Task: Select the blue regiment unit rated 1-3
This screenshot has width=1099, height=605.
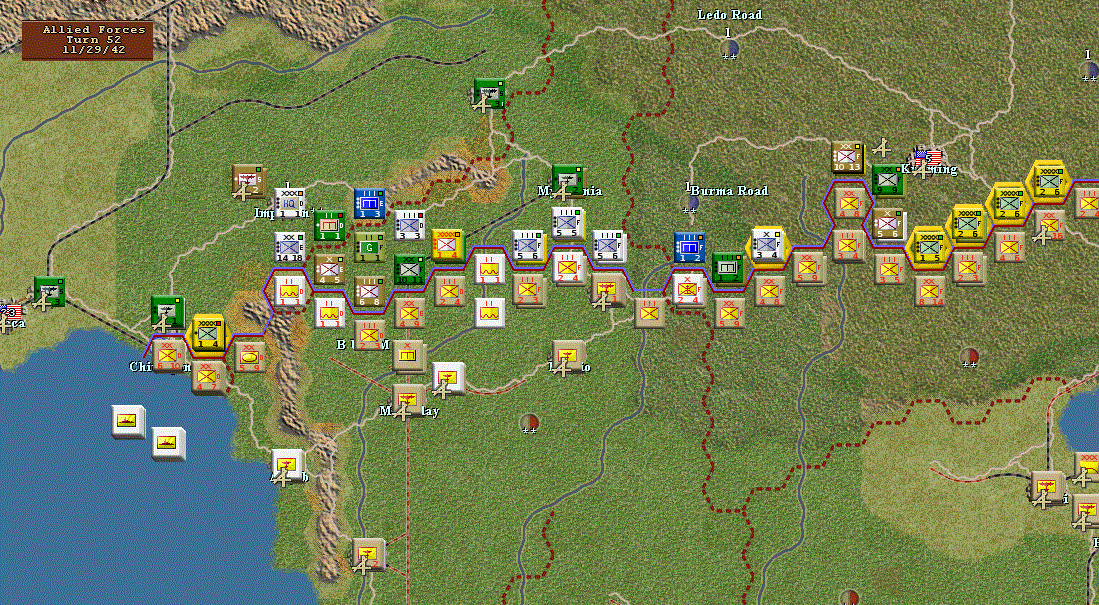Action: (x=369, y=203)
